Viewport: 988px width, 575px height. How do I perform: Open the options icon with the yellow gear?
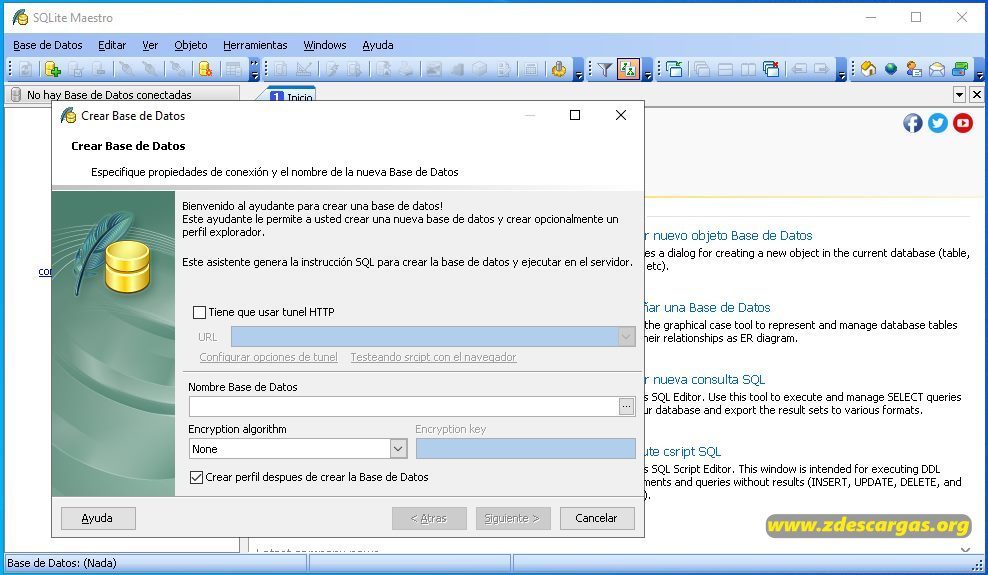(x=558, y=69)
